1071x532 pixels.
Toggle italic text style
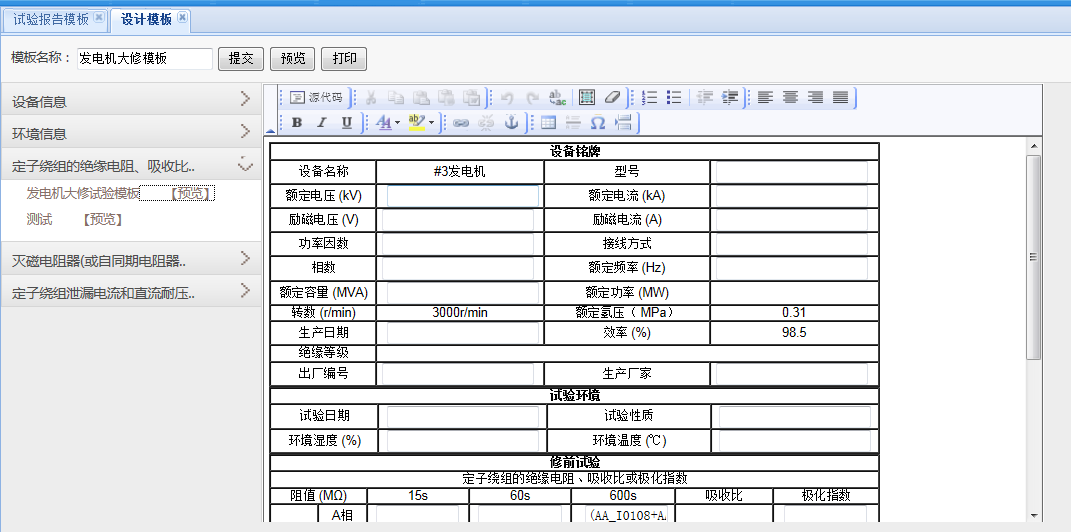321,123
